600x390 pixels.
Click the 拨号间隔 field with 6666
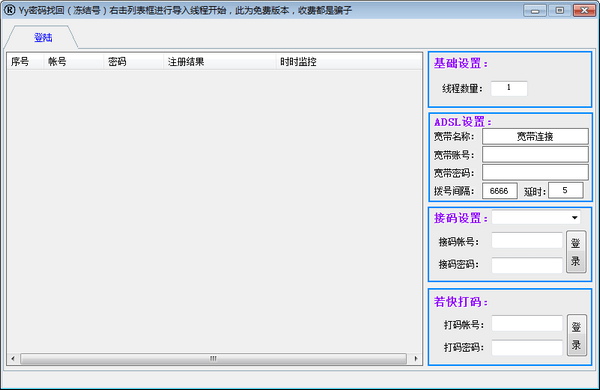[499, 191]
